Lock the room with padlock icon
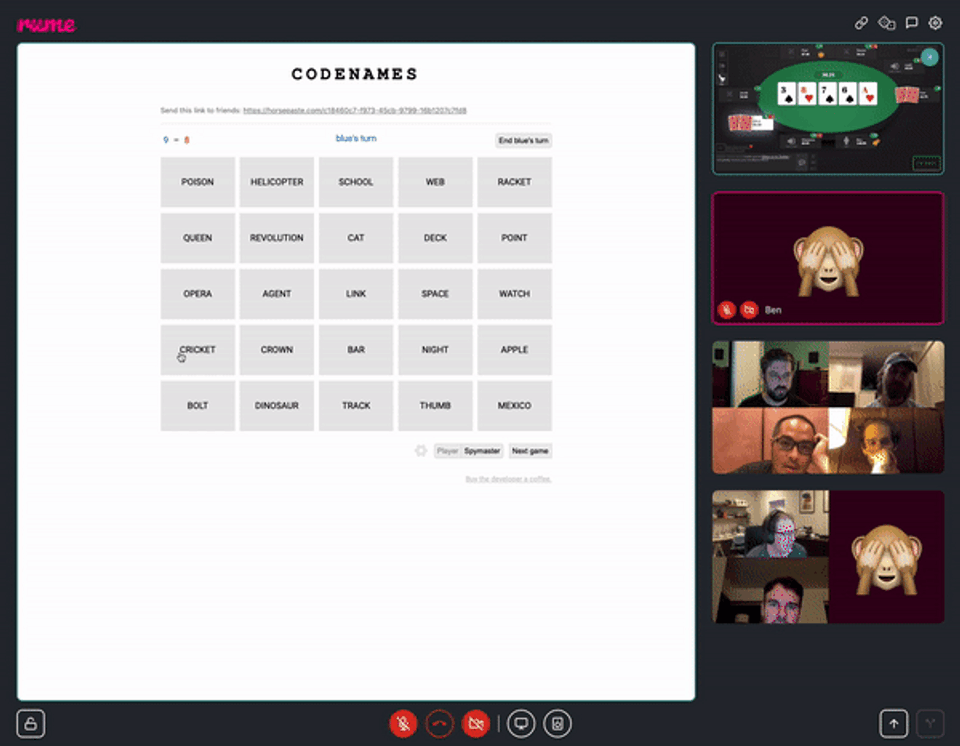This screenshot has width=960, height=746. tap(31, 724)
